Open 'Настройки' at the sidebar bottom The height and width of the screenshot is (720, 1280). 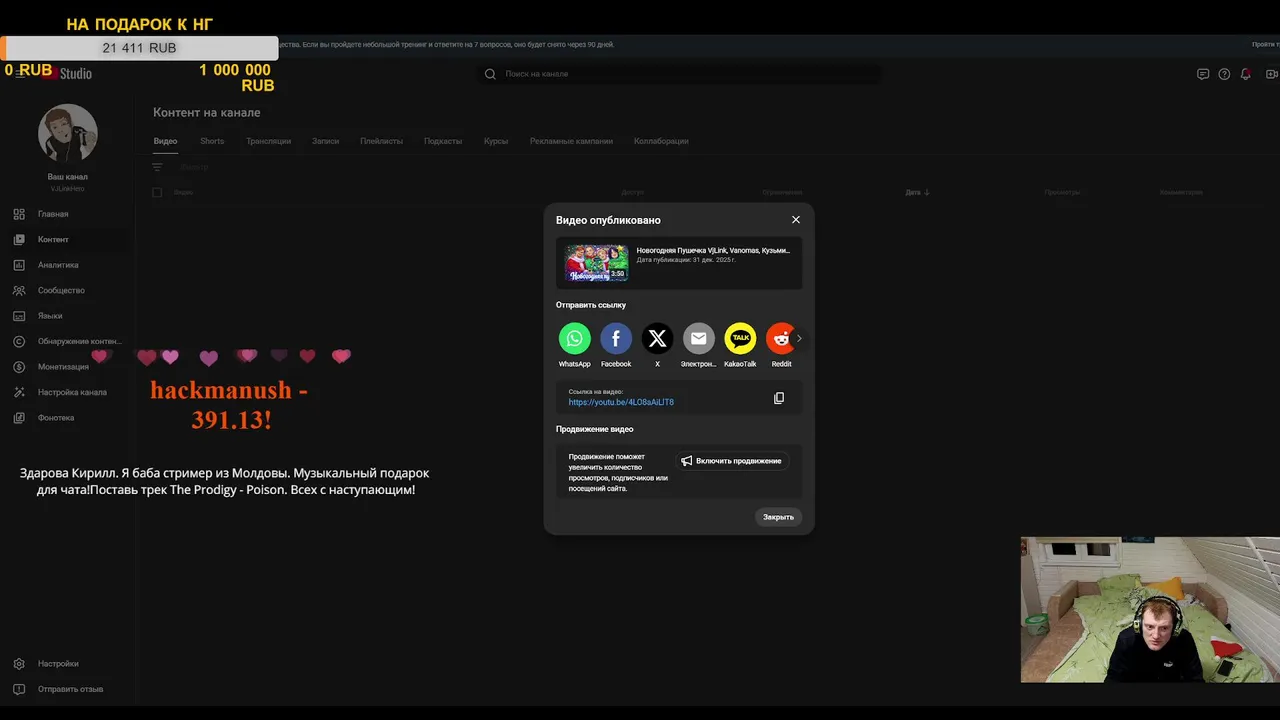[58, 664]
